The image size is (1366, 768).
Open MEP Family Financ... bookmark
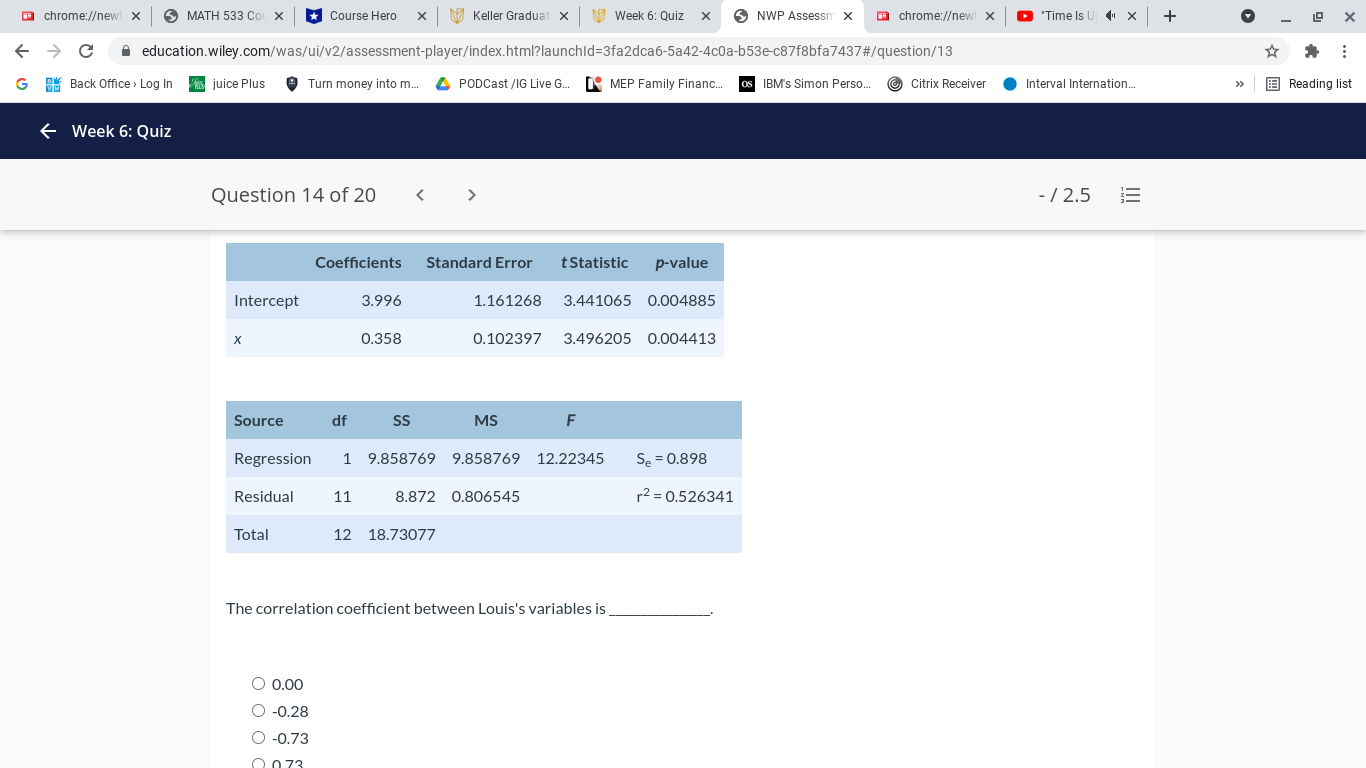[655, 84]
